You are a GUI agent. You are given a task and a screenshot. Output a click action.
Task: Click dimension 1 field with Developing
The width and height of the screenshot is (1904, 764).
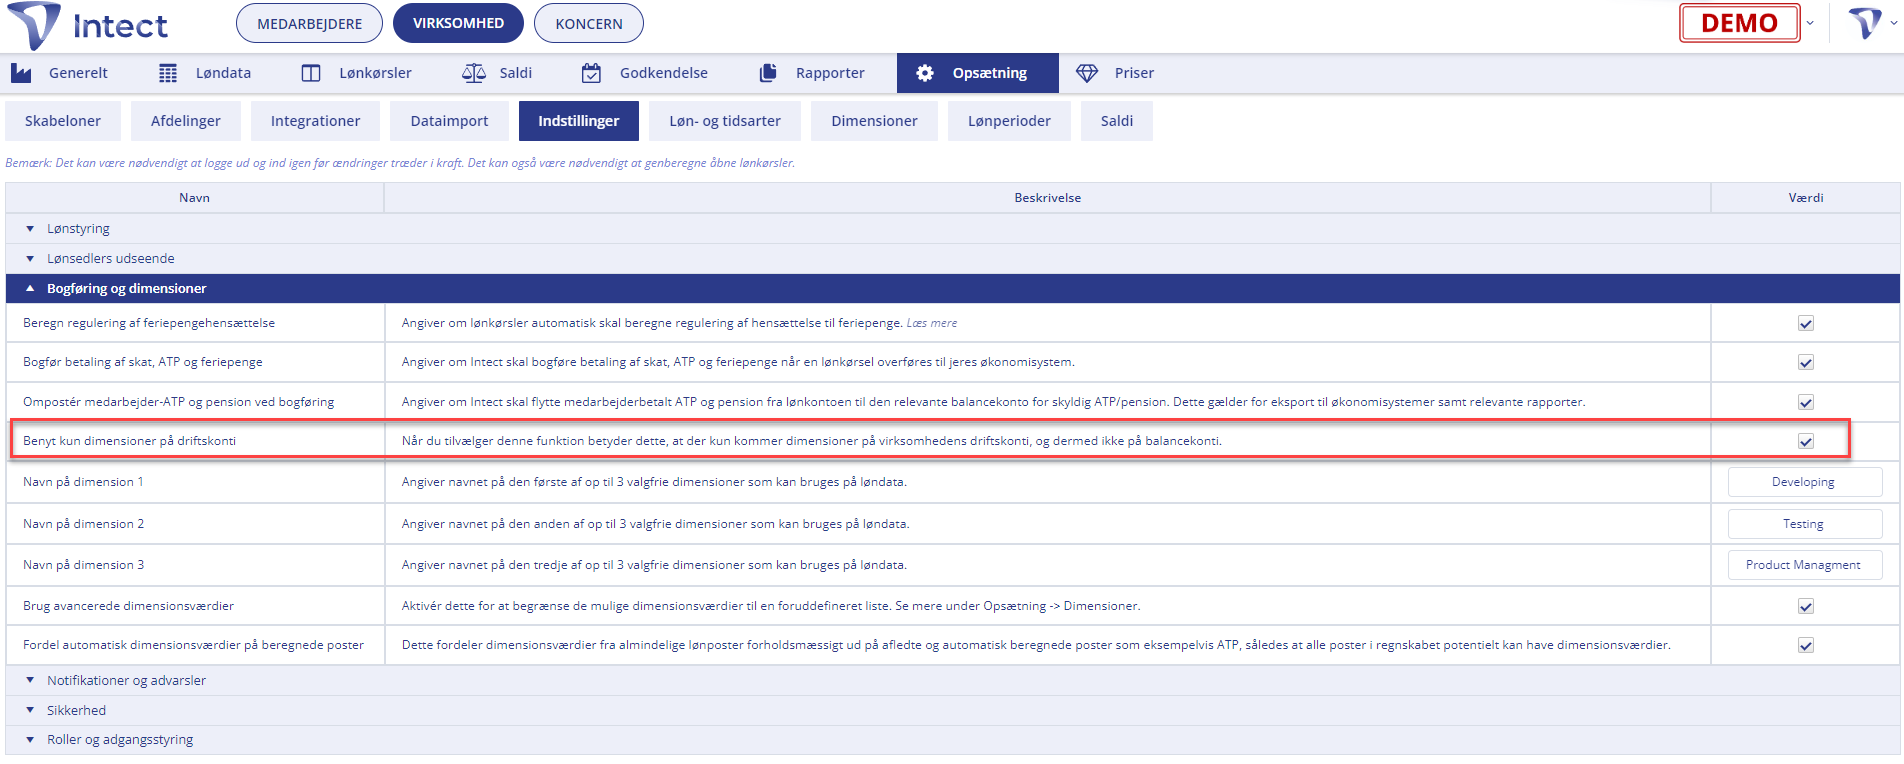pyautogui.click(x=1805, y=482)
